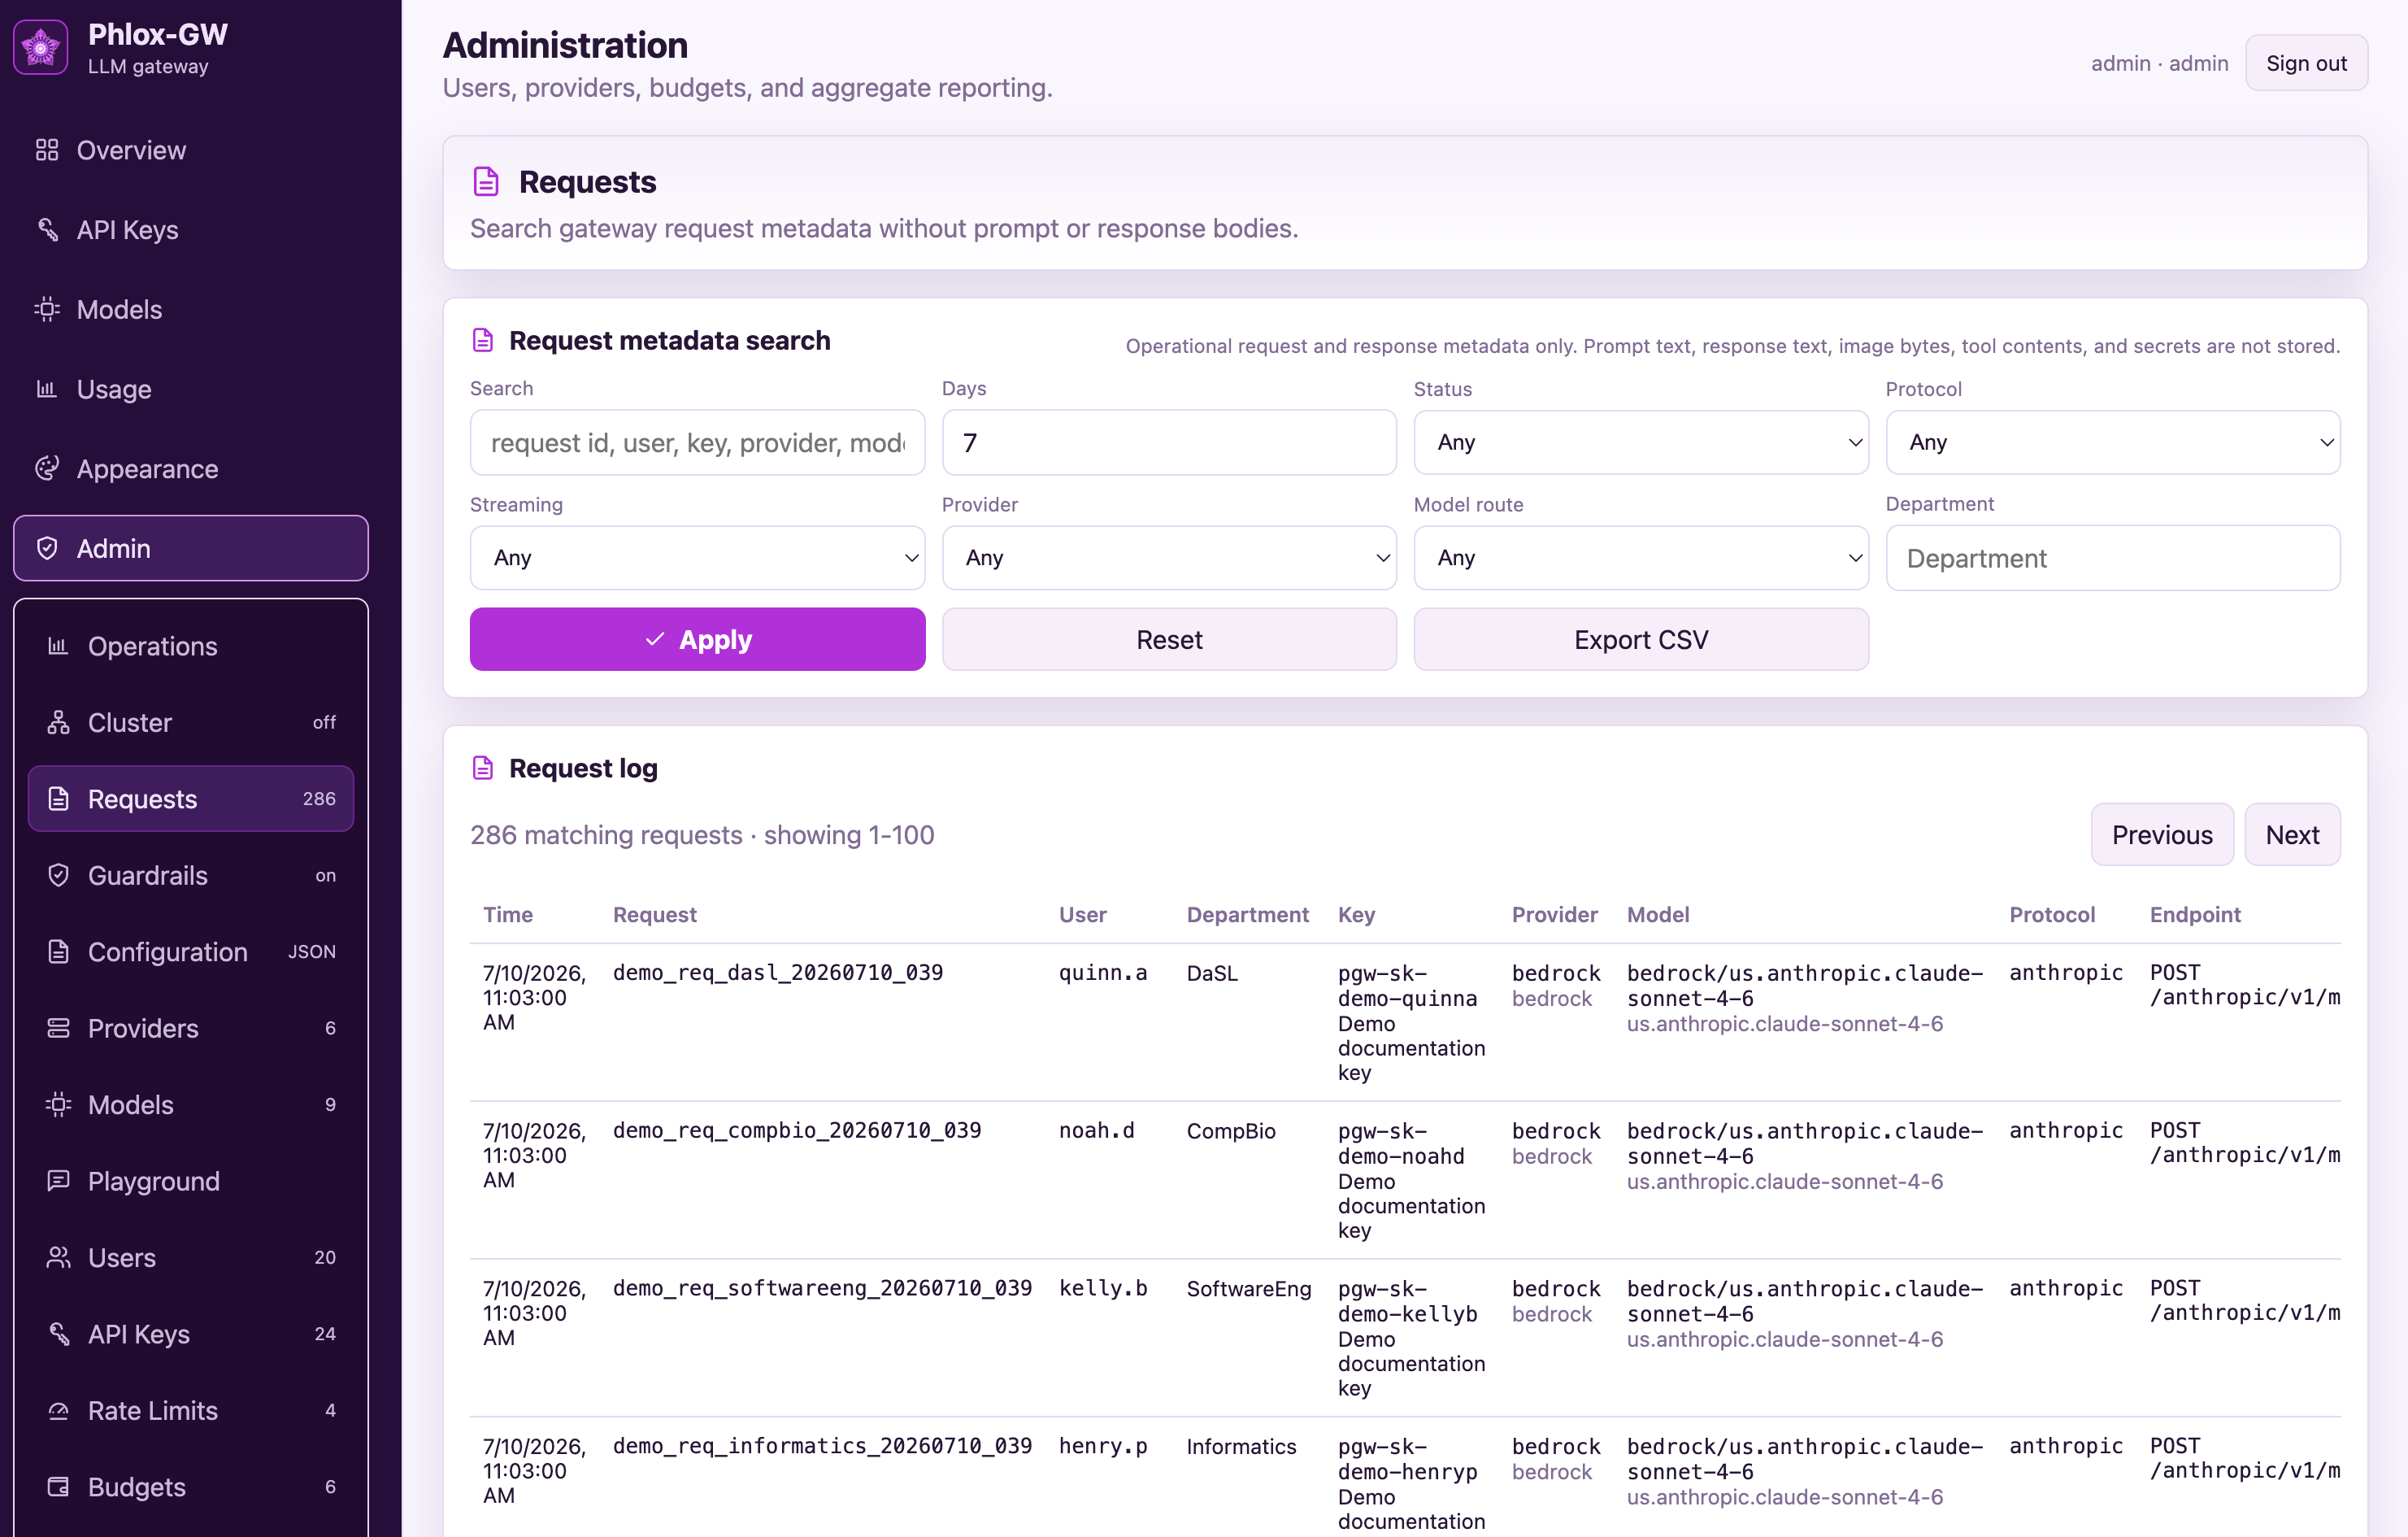Open the Users admin section
The image size is (2408, 1537).
(191, 1257)
